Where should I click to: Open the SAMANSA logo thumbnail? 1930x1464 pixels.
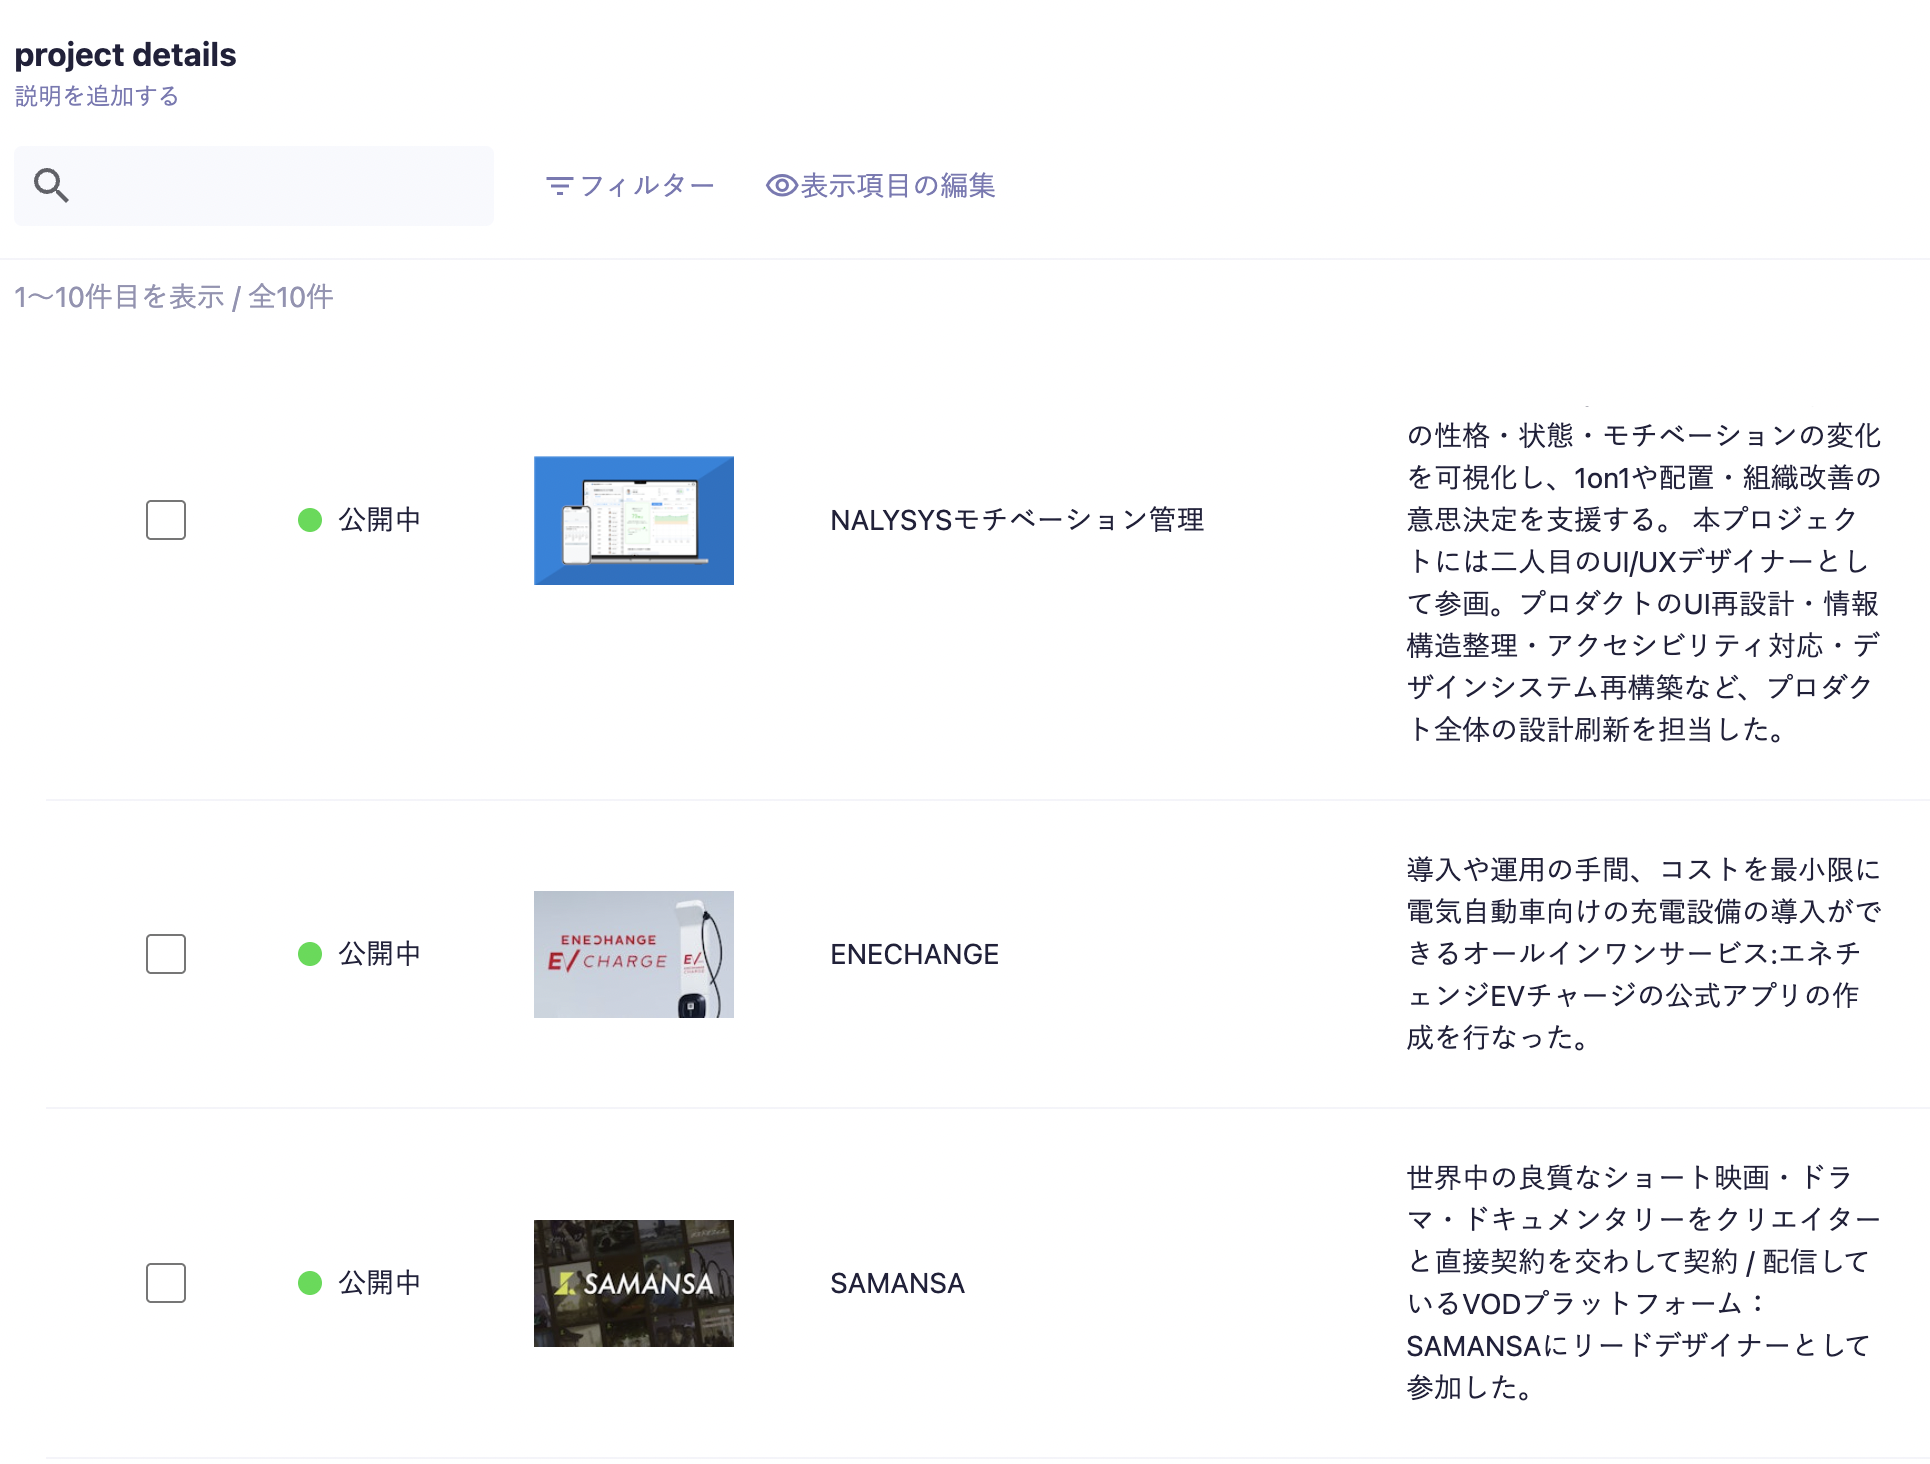pyautogui.click(x=634, y=1283)
